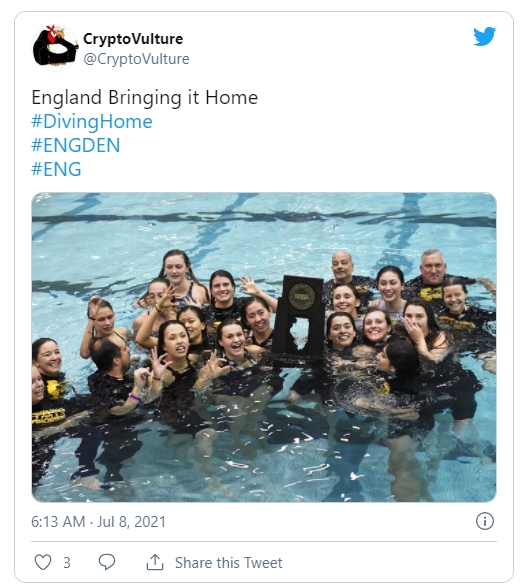This screenshot has width=525, height=586.
Task: Open replies via the speech bubble icon
Action: pos(107,562)
